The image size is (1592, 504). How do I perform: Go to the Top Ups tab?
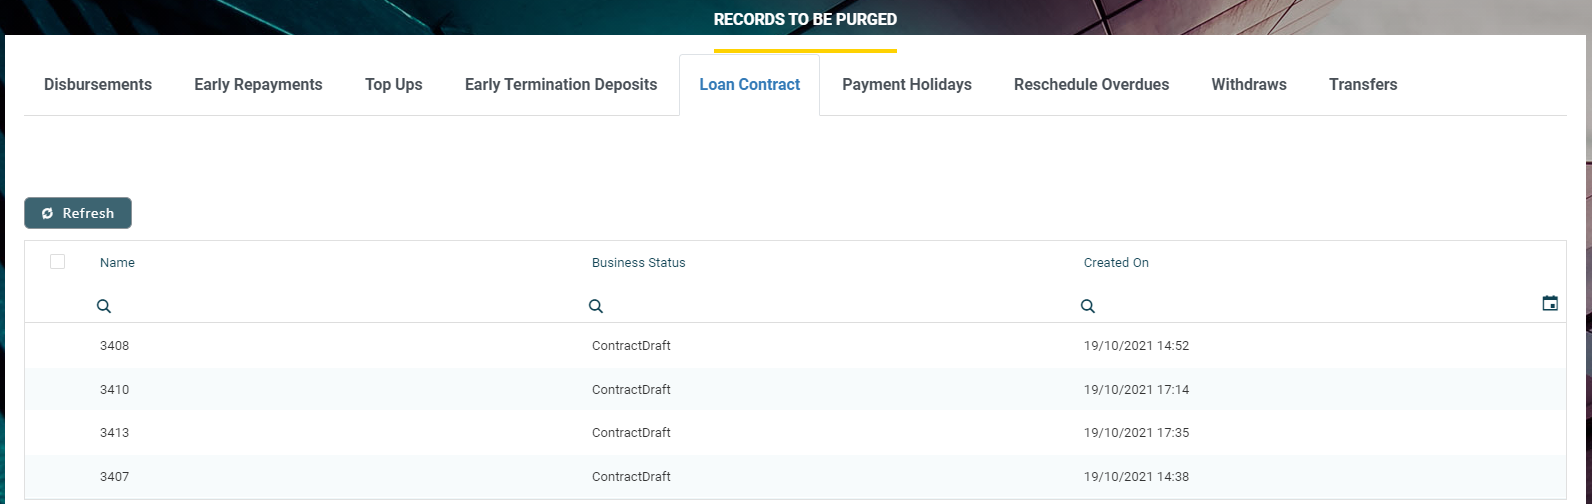pos(394,85)
